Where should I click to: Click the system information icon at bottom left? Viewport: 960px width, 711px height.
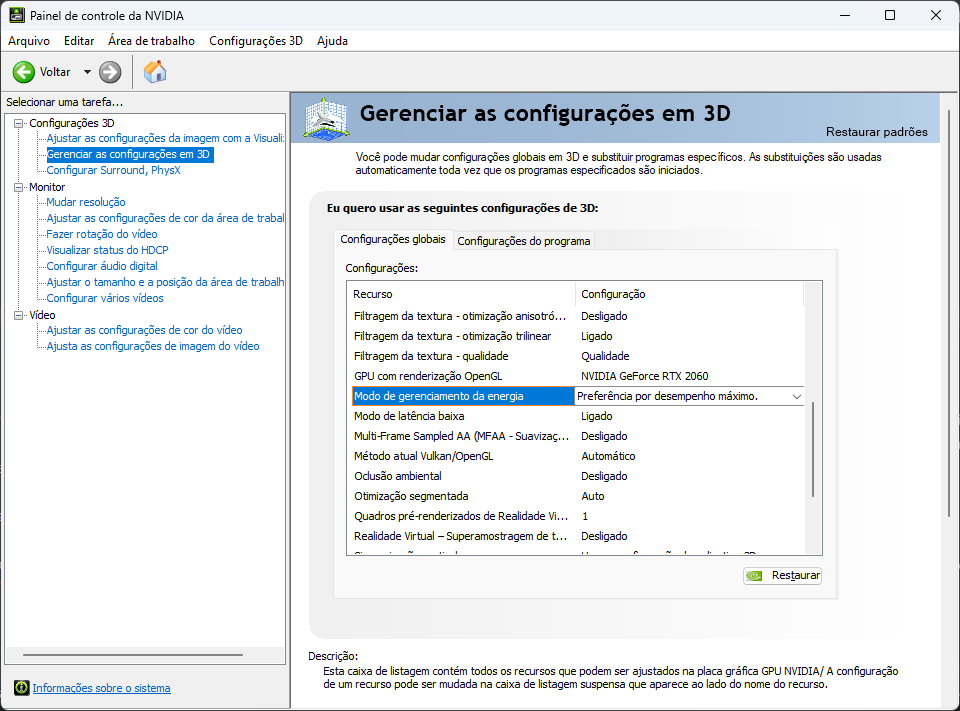pos(21,688)
